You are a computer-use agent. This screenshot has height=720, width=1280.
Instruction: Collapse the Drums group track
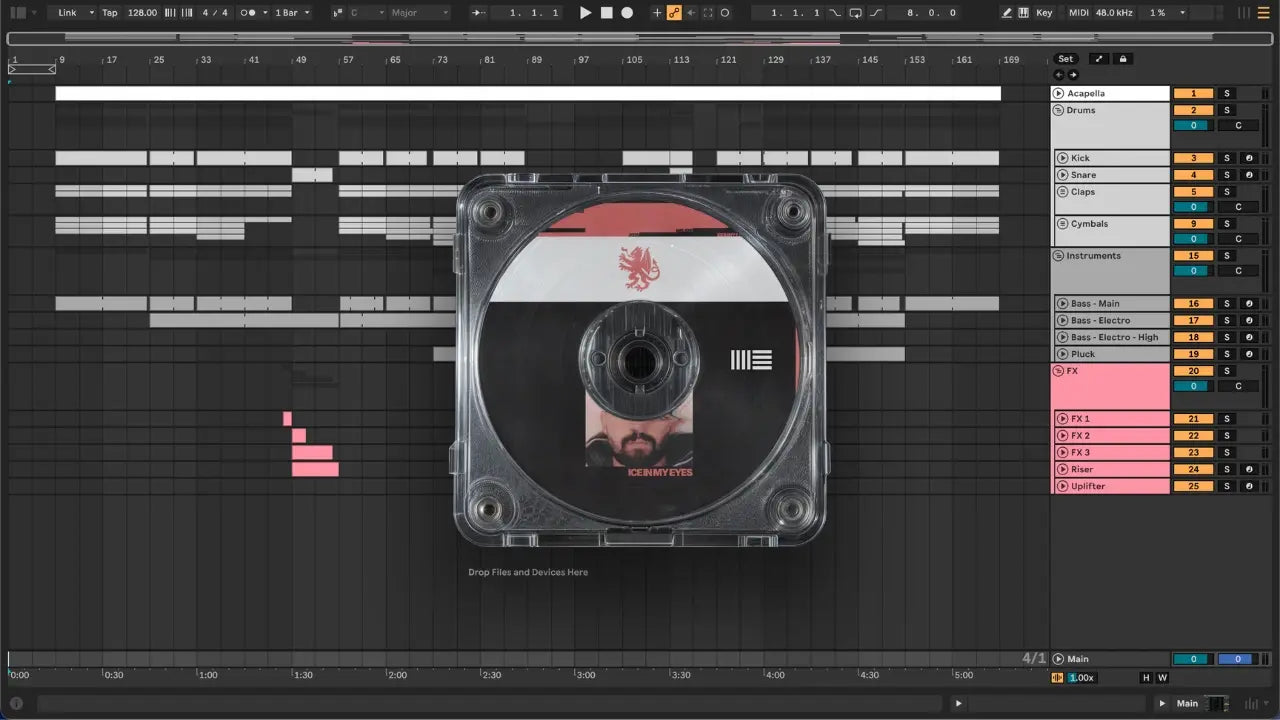coord(1059,110)
